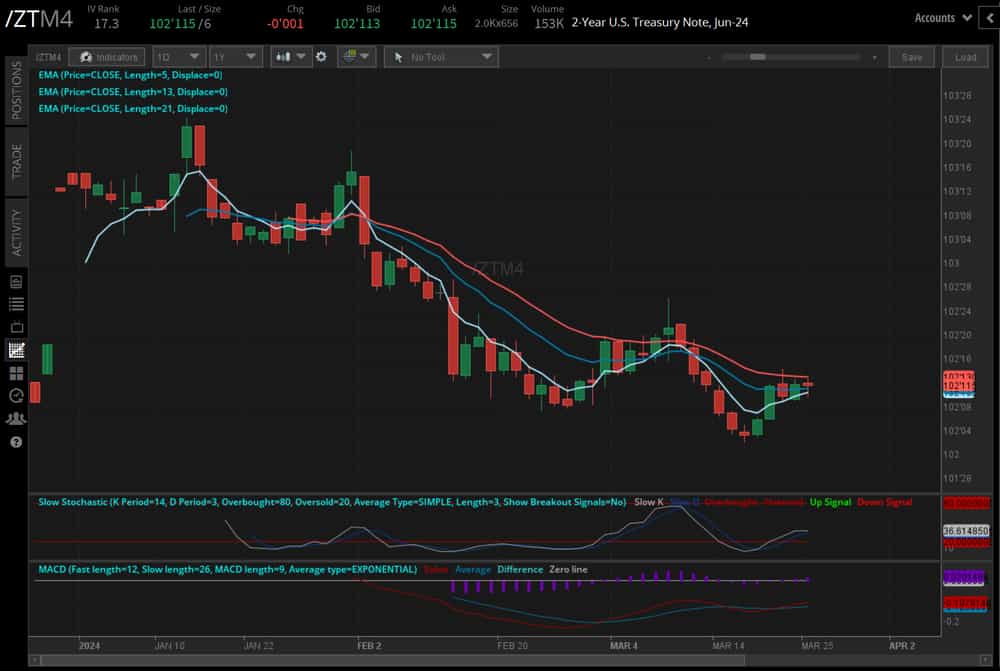This screenshot has height=671, width=1000.
Task: Select the chart icon in the left sidebar
Action: coord(16,350)
